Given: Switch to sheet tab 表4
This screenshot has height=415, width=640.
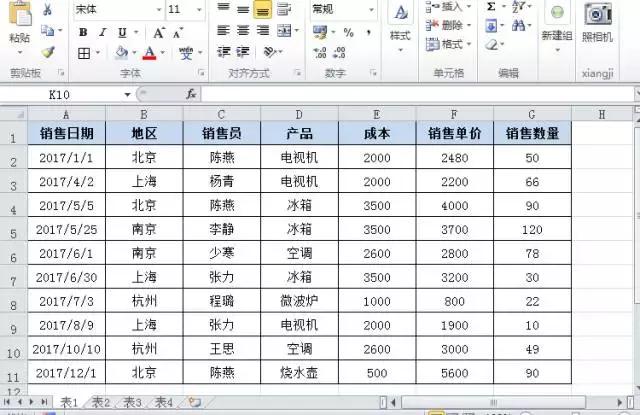Looking at the screenshot, I should click(164, 403).
